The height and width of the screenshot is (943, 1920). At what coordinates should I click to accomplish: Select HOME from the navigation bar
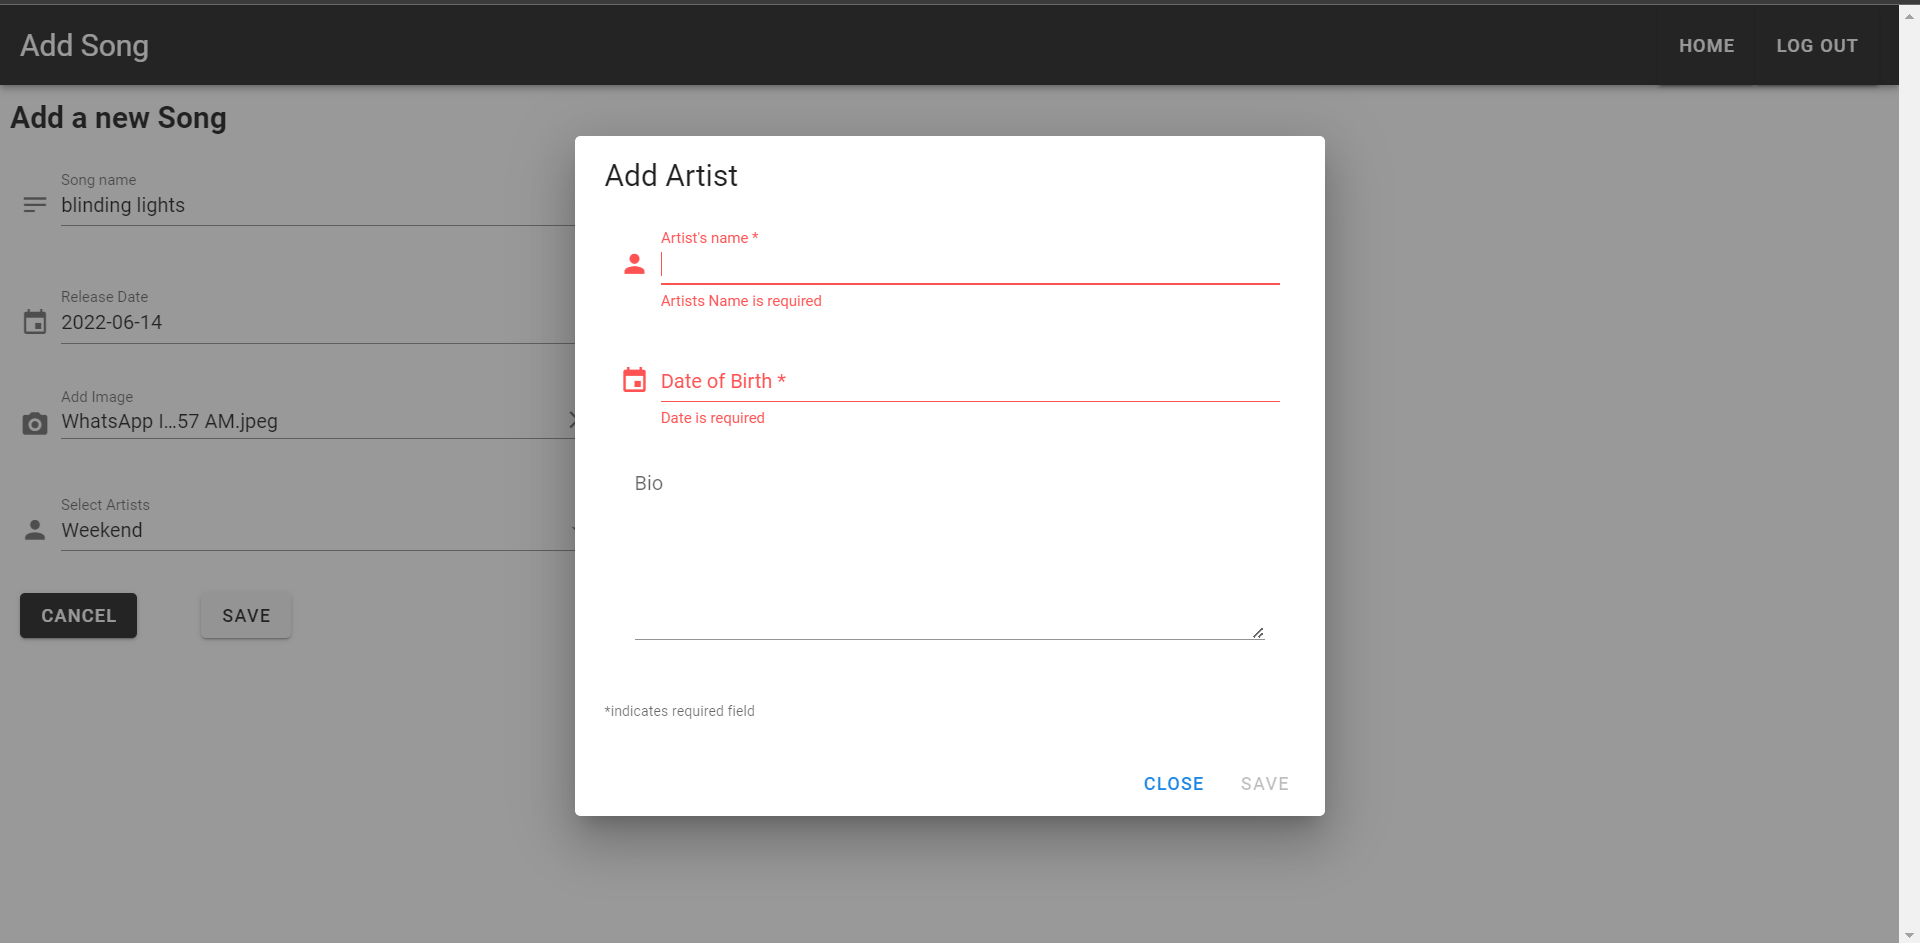tap(1706, 45)
